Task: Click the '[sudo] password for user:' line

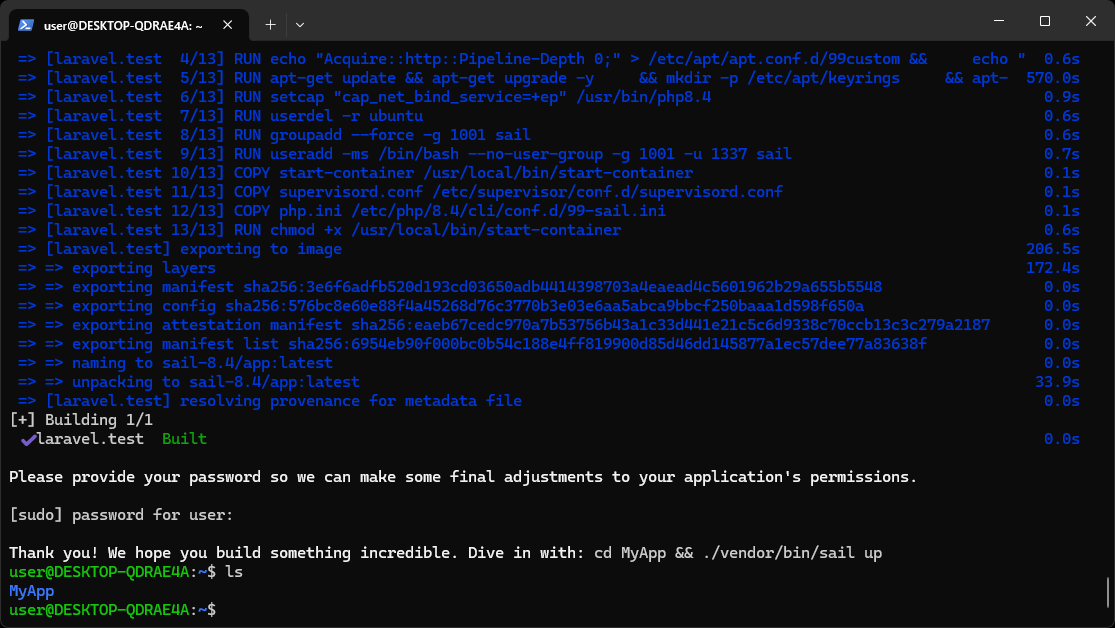Action: coord(121,515)
